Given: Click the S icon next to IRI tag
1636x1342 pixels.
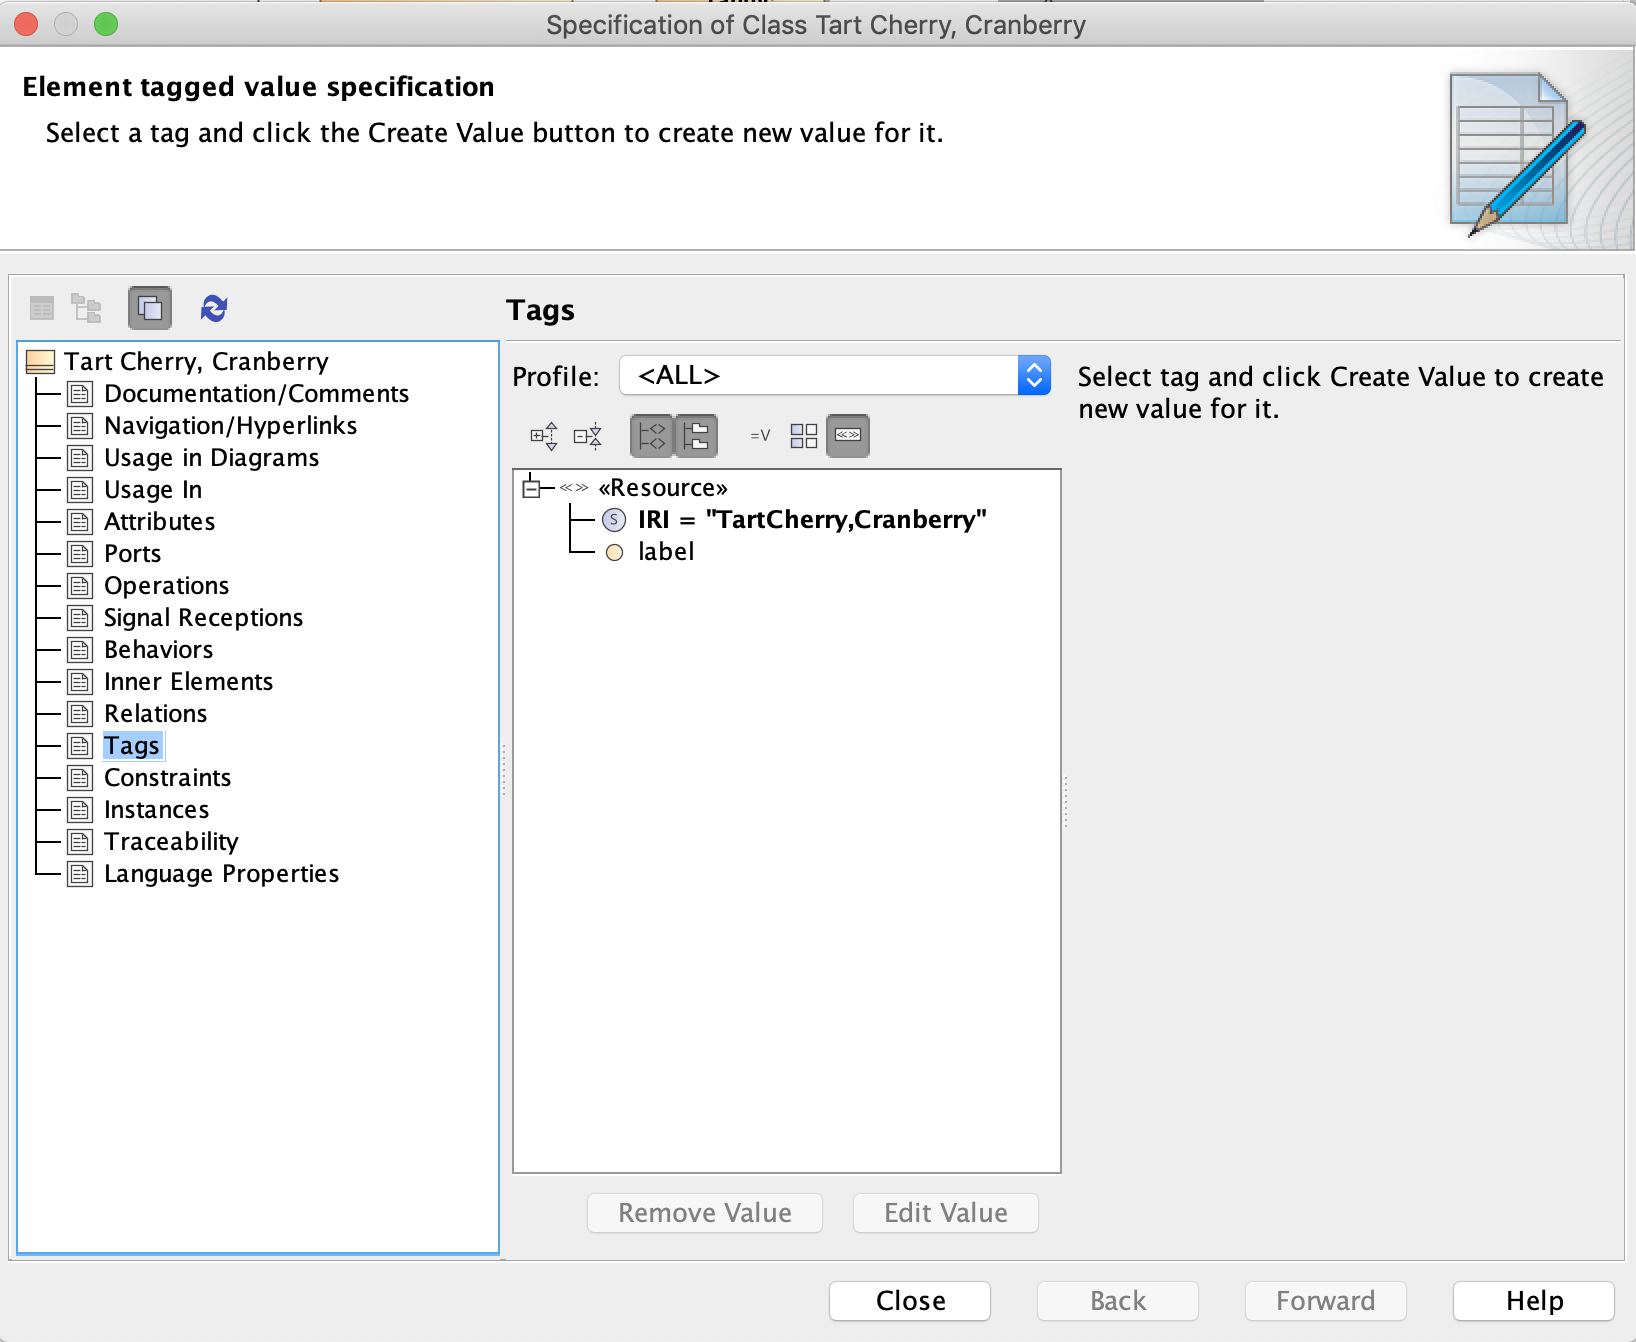Looking at the screenshot, I should pos(614,520).
